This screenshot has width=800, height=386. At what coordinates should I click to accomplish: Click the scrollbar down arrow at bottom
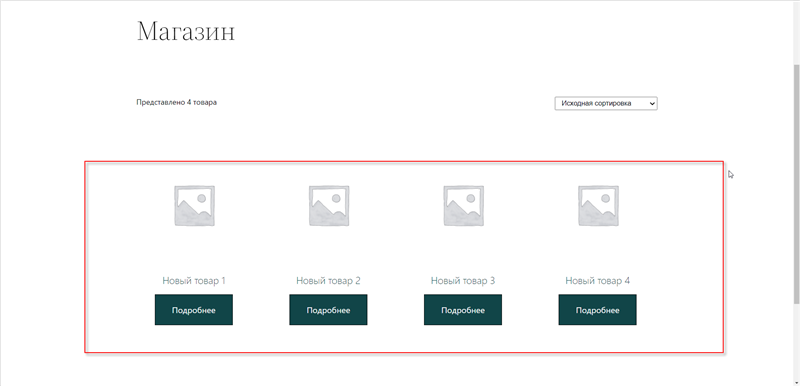tap(796, 382)
